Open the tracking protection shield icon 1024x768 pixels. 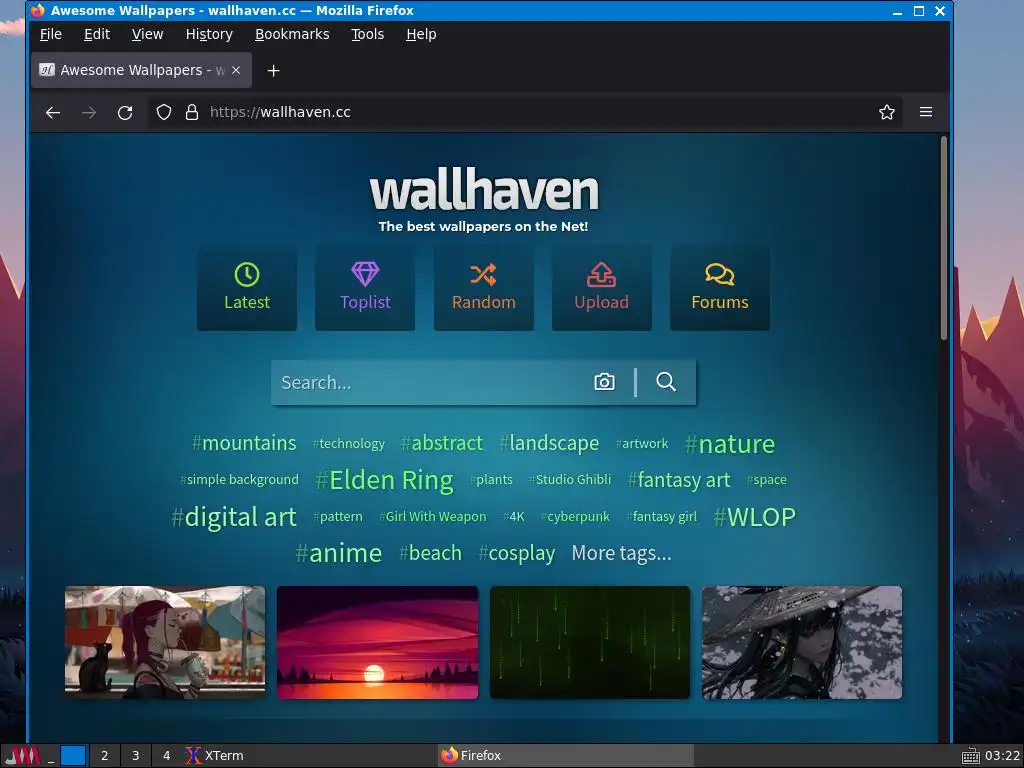coord(164,112)
